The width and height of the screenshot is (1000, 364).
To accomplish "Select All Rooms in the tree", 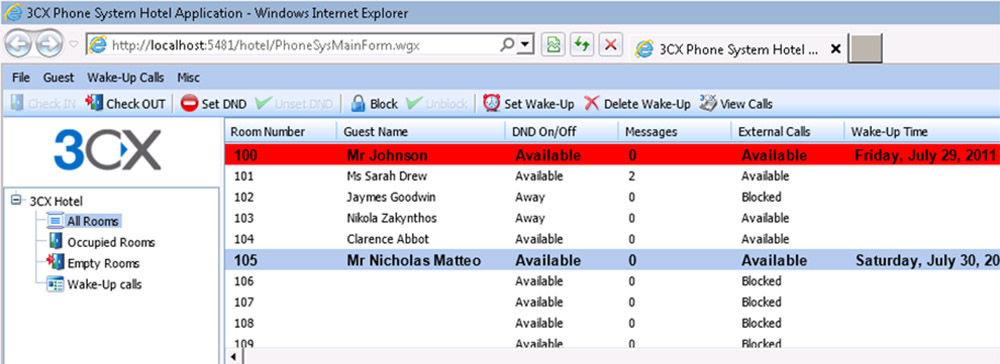I will point(92,221).
